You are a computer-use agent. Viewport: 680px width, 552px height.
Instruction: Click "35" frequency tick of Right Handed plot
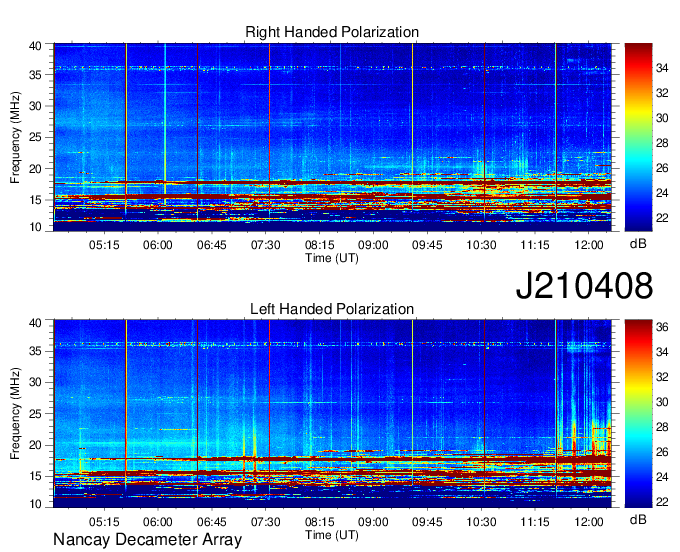(35, 75)
